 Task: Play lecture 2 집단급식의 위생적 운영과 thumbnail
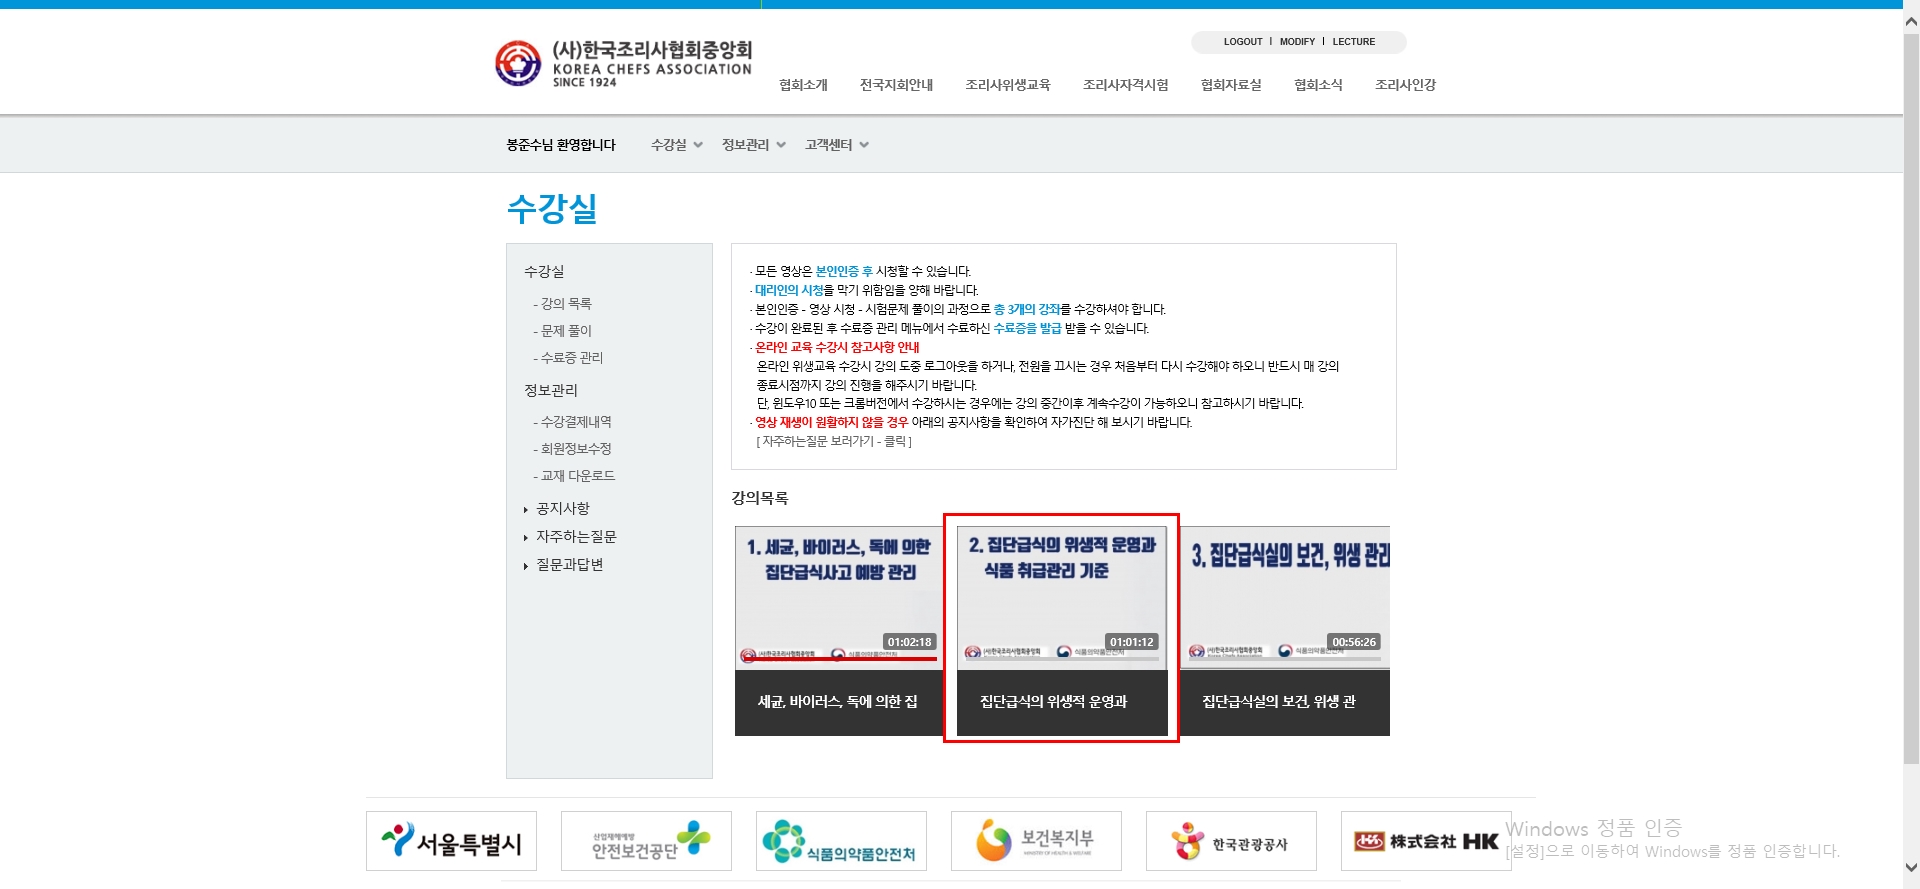1061,597
